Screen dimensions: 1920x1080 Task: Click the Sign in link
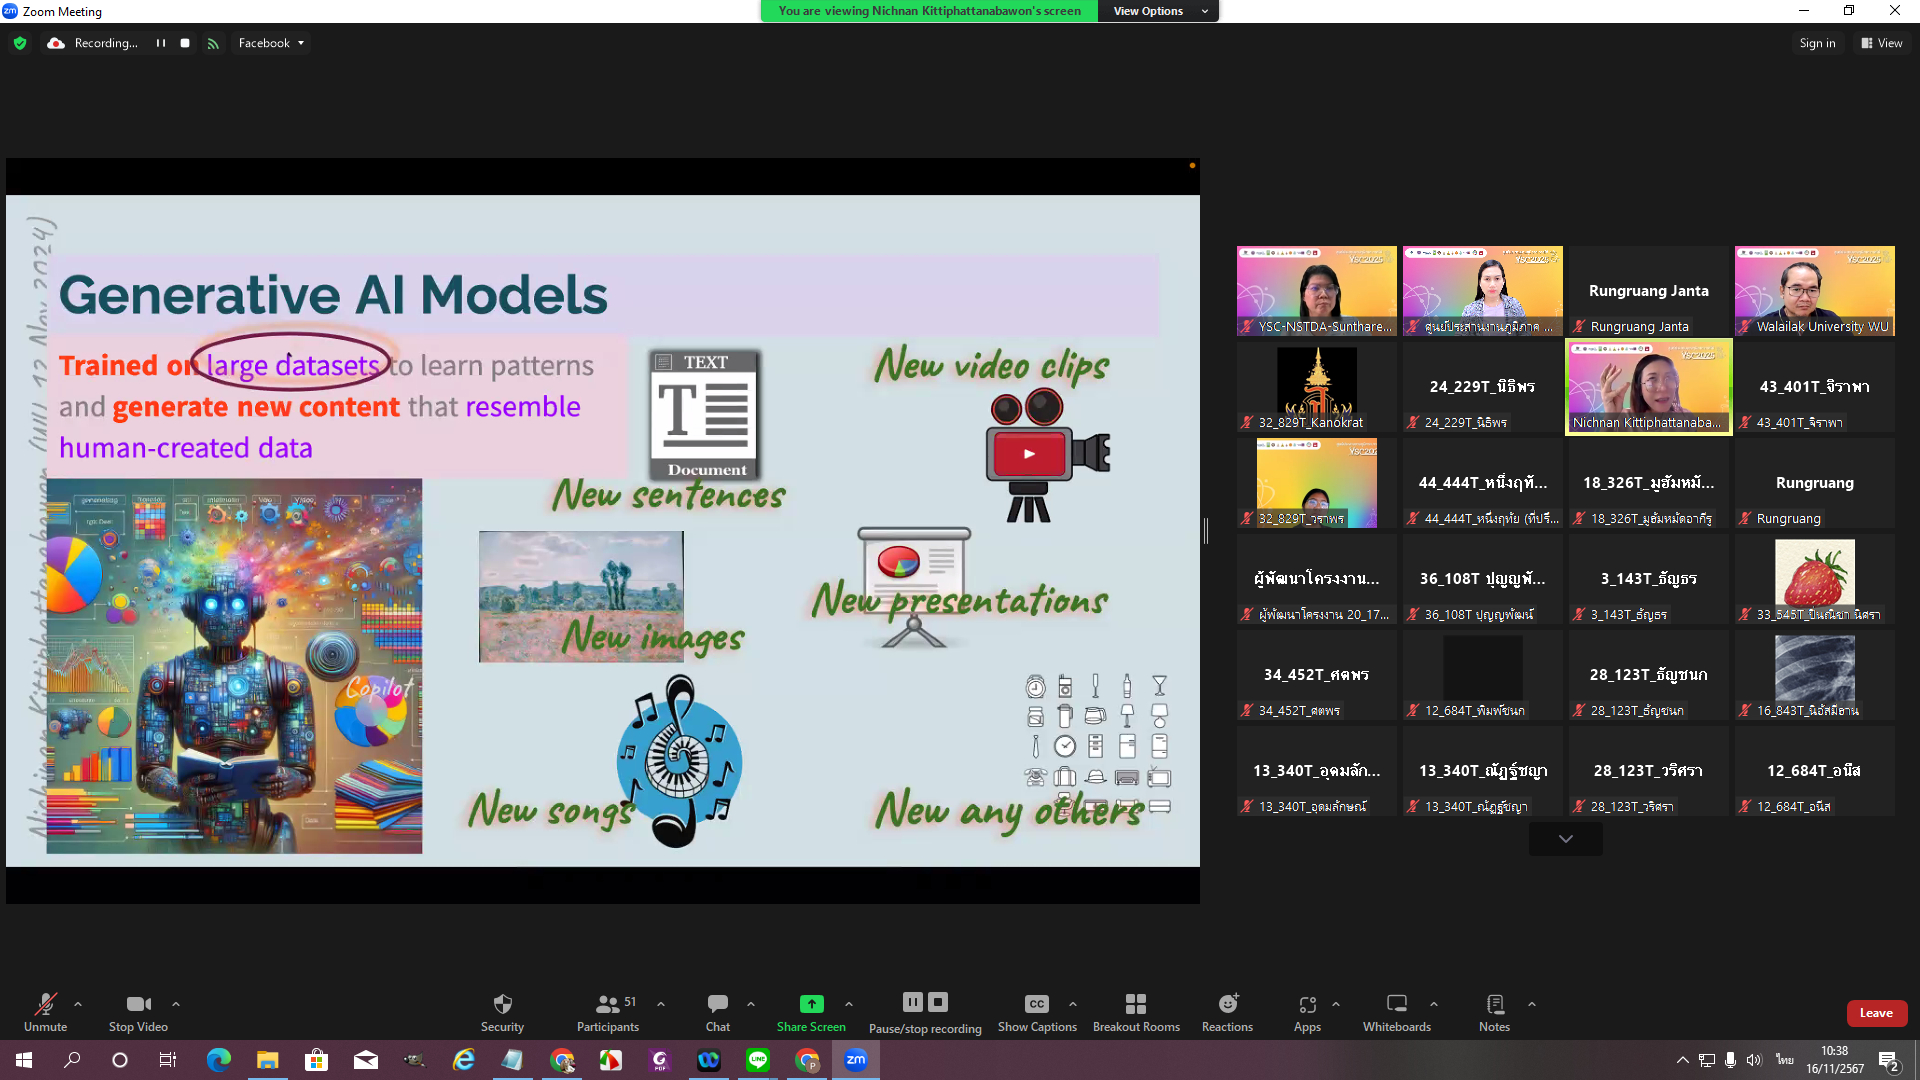click(x=1817, y=43)
